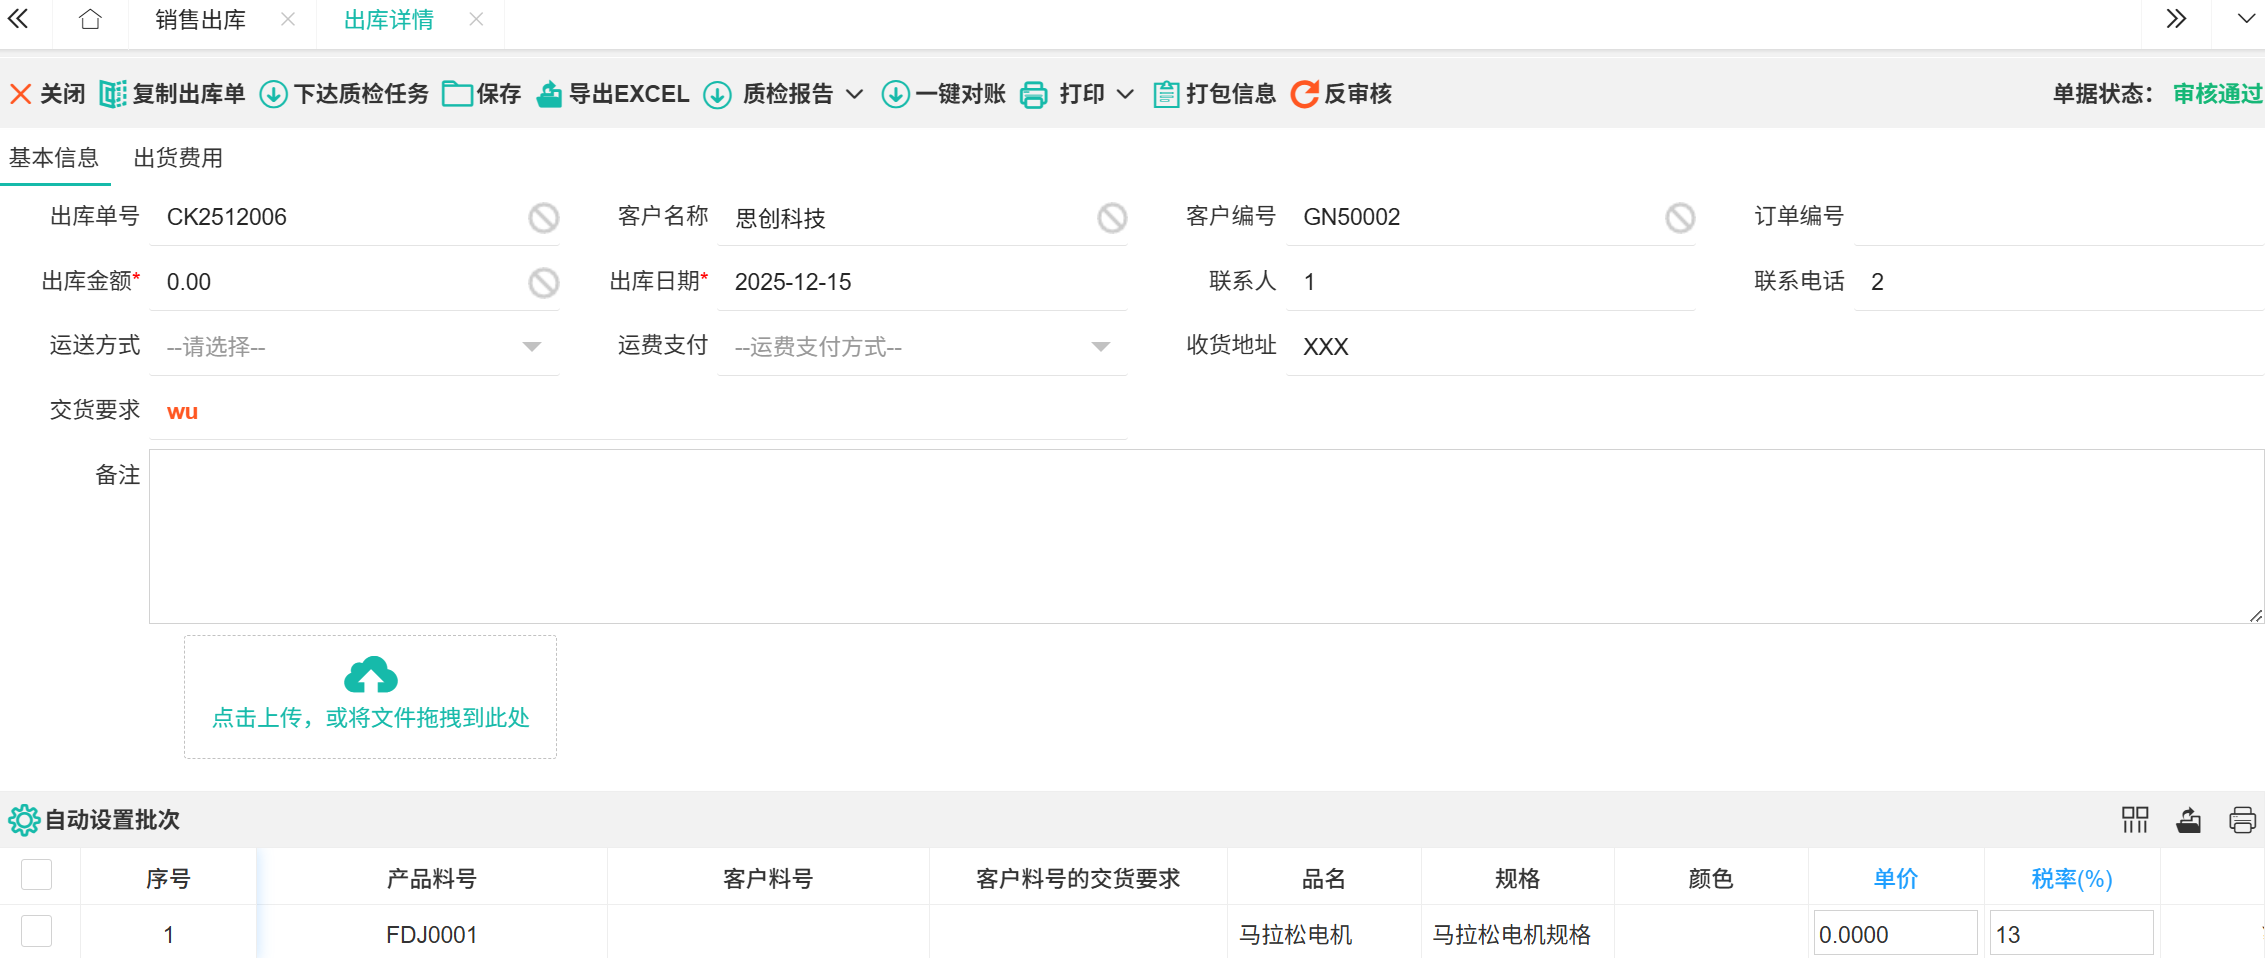Click the 一键对账 button

[x=944, y=94]
